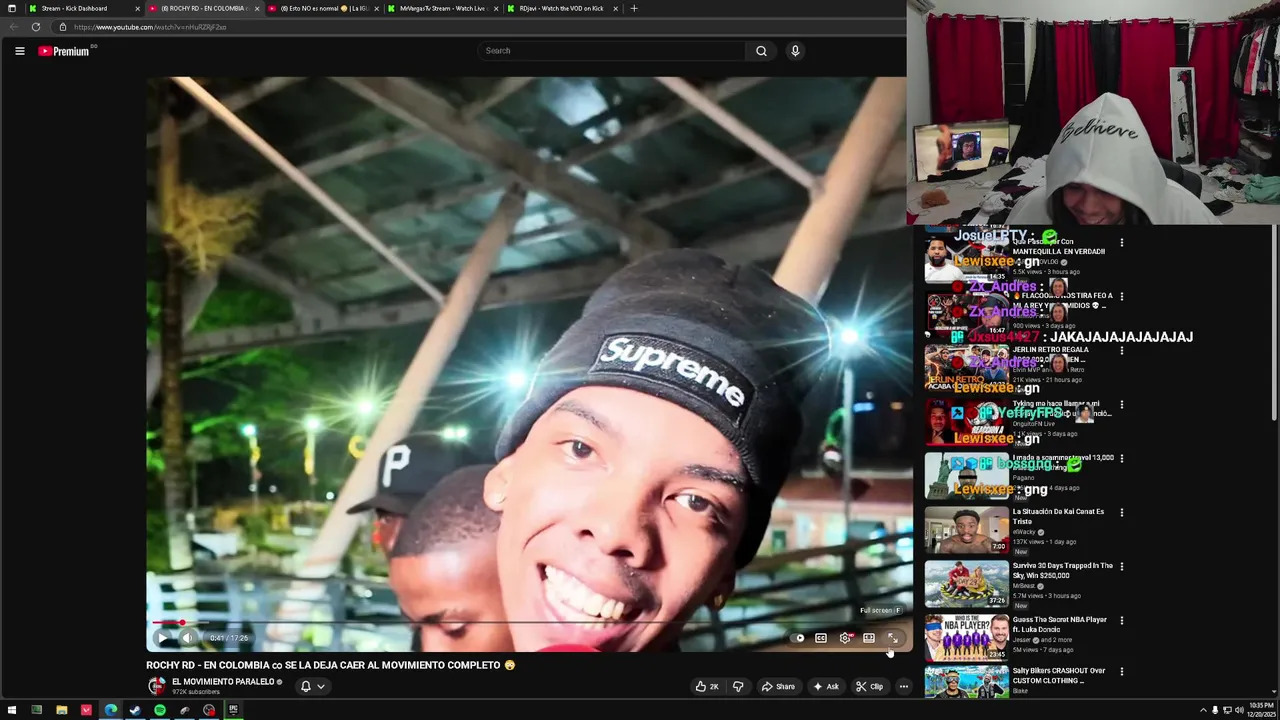This screenshot has height=720, width=1280.
Task: Mute the video volume speaker icon
Action: (187, 638)
